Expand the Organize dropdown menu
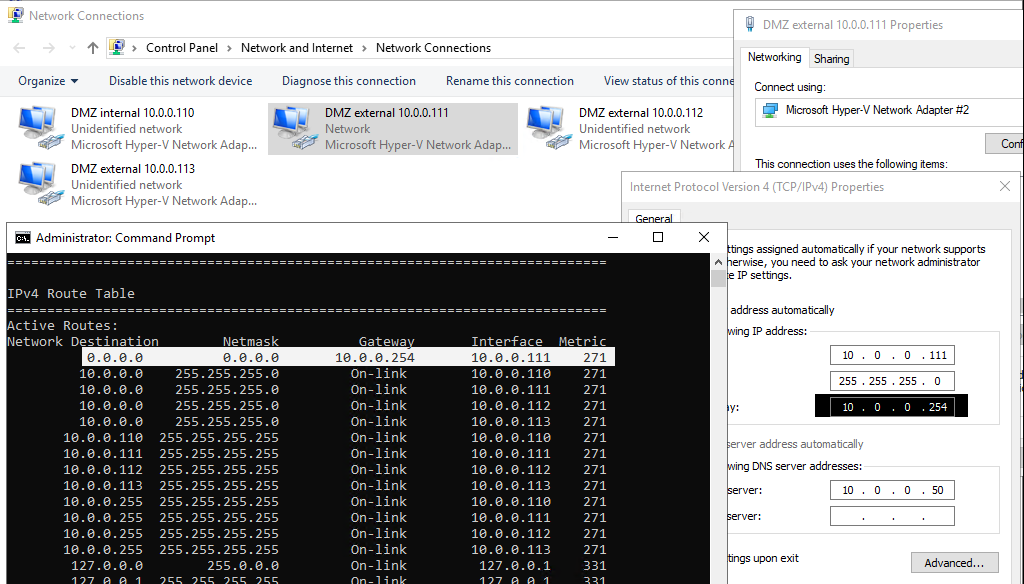Viewport: 1024px width, 584px height. (48, 81)
